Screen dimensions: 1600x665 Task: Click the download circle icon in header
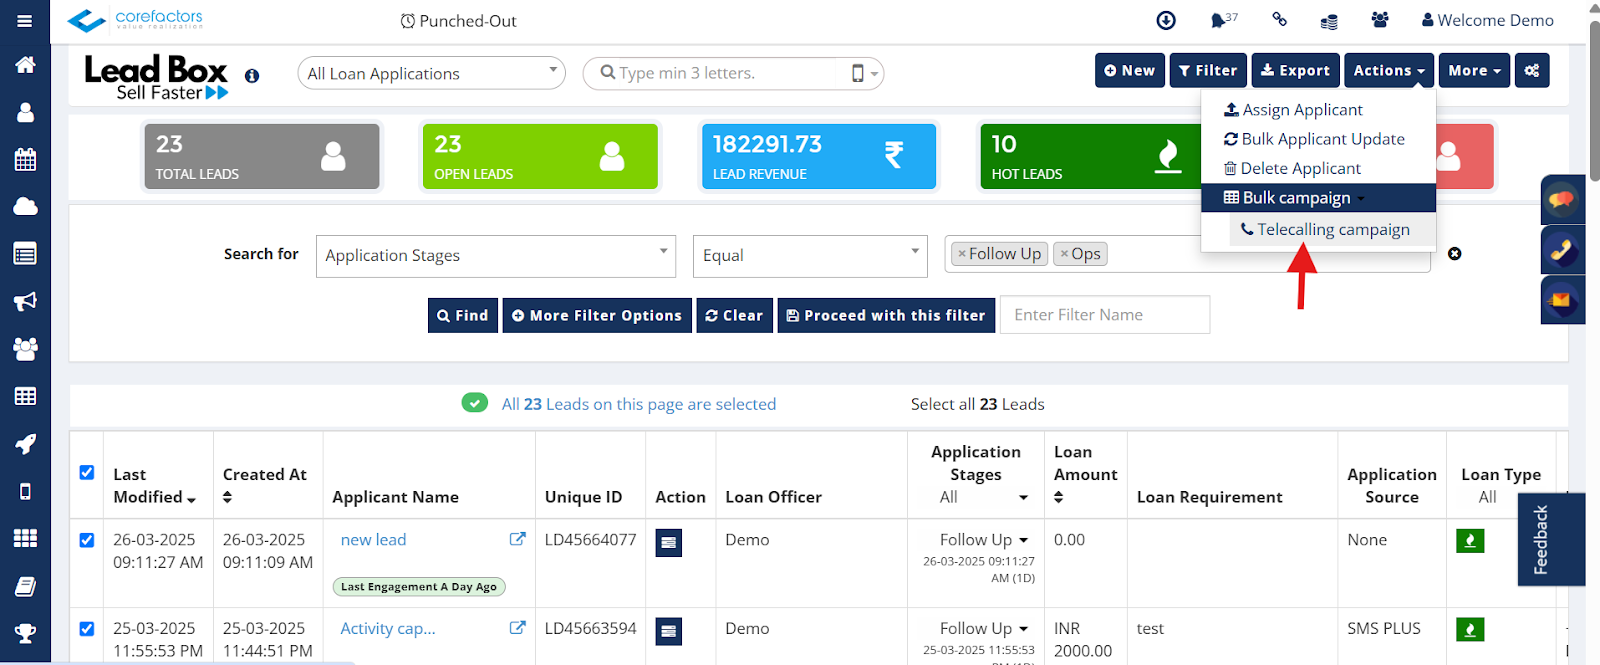tap(1166, 20)
